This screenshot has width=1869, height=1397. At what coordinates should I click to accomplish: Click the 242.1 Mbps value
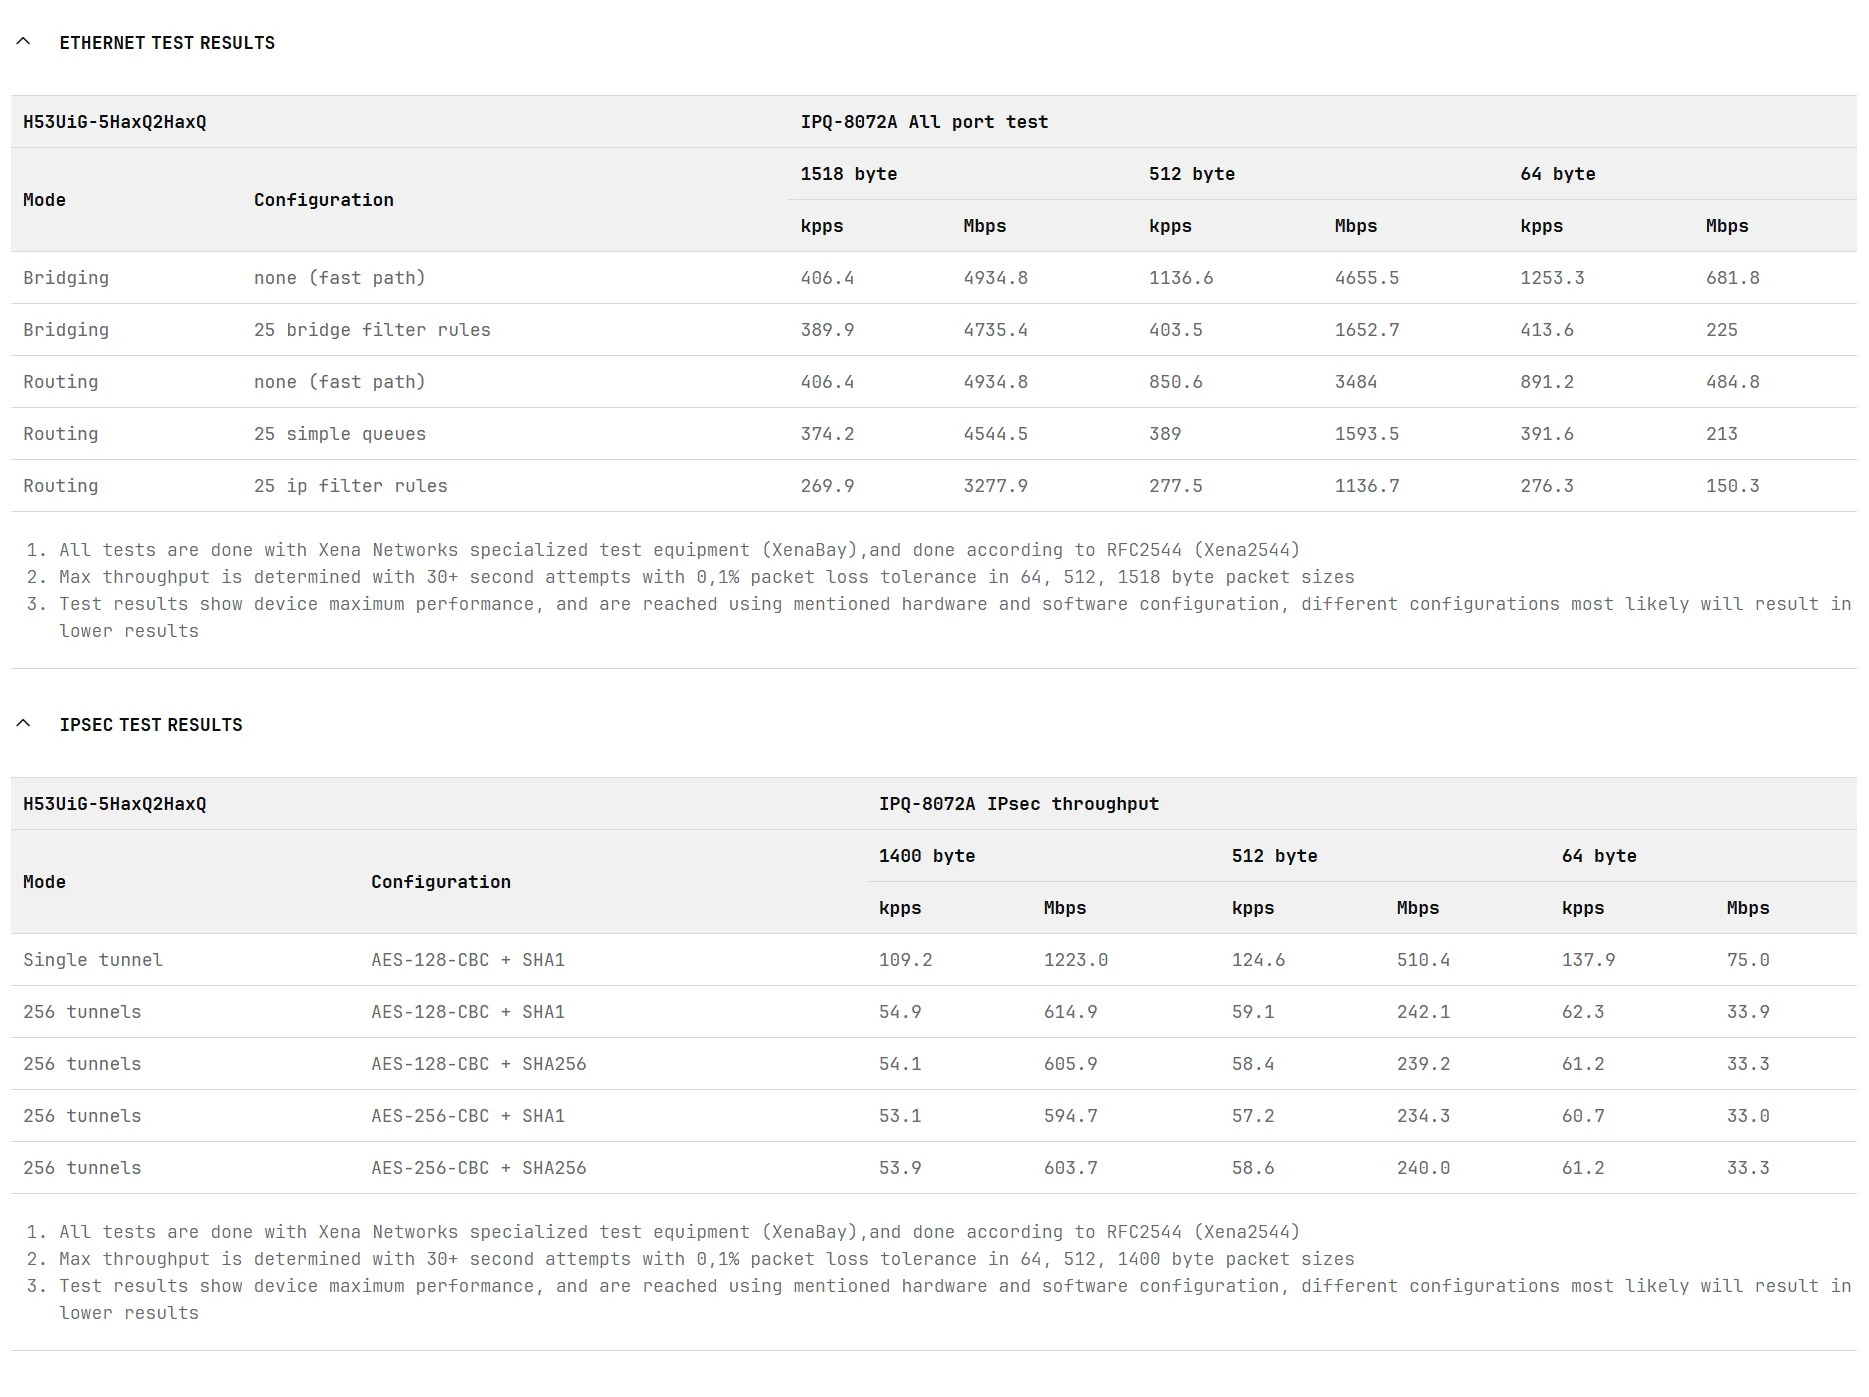[x=1423, y=1012]
